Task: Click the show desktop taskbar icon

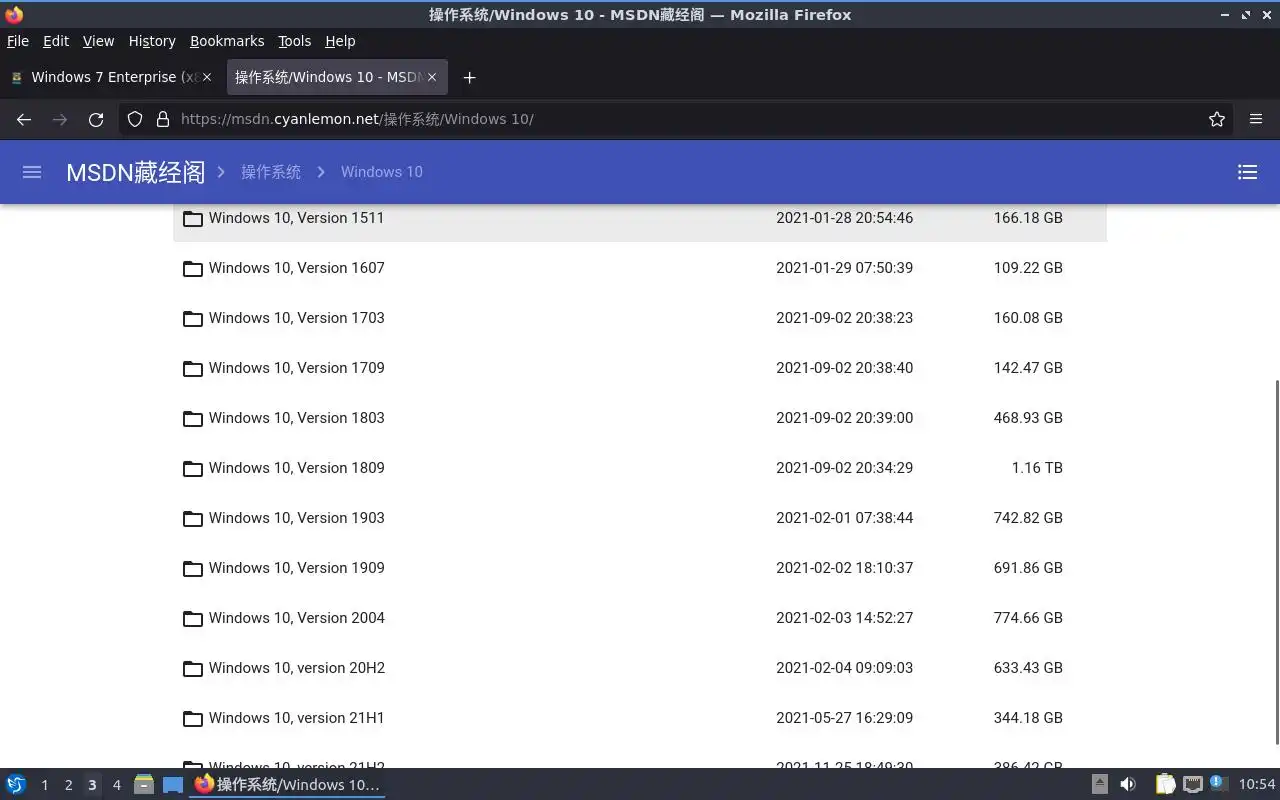Action: tap(173, 785)
